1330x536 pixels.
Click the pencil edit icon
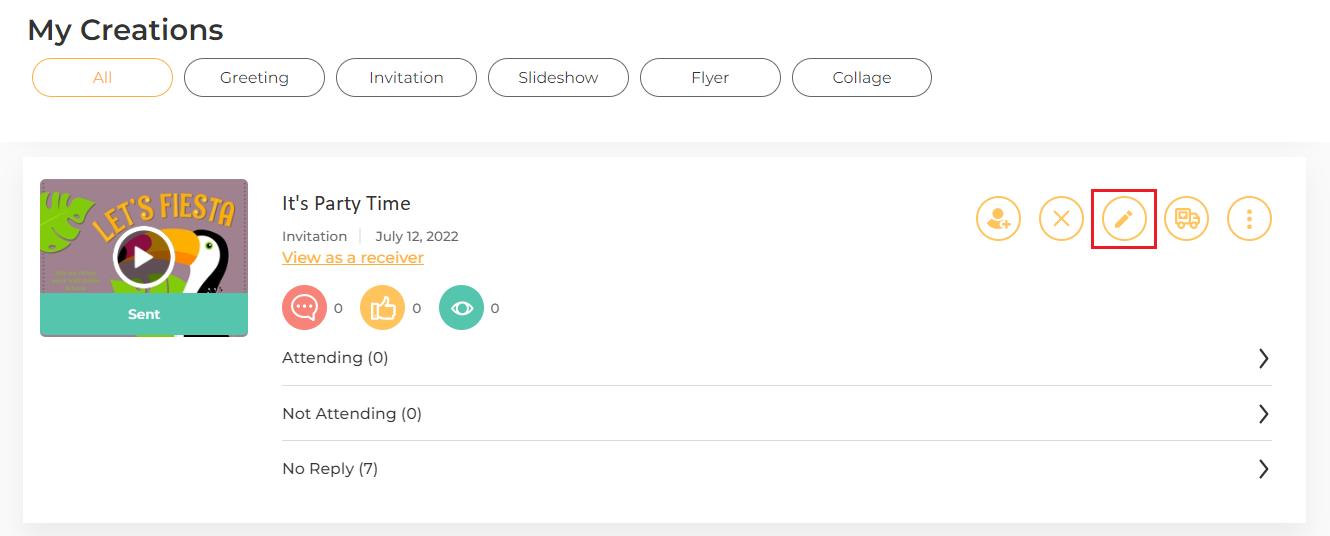[1124, 218]
